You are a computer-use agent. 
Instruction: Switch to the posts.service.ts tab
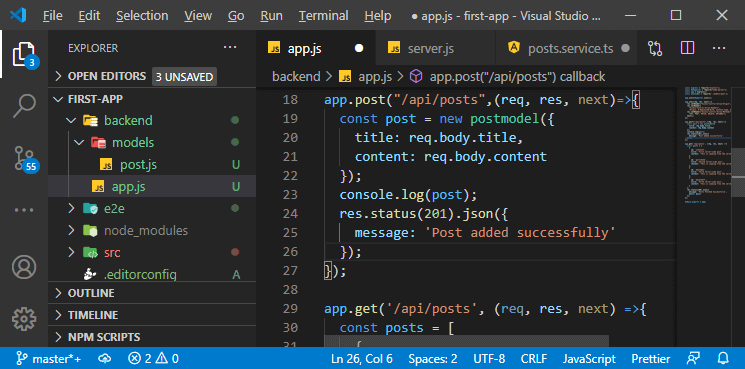pyautogui.click(x=566, y=48)
